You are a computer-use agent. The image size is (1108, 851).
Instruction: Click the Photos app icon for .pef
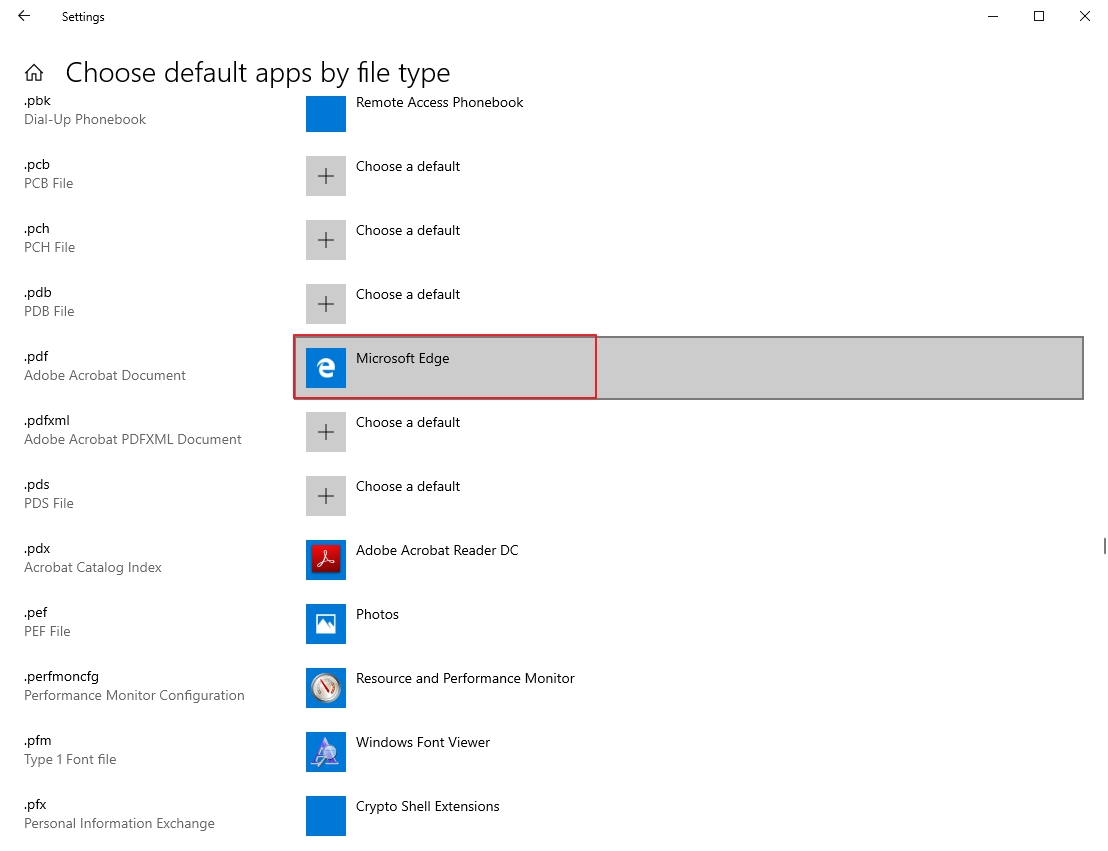(326, 624)
